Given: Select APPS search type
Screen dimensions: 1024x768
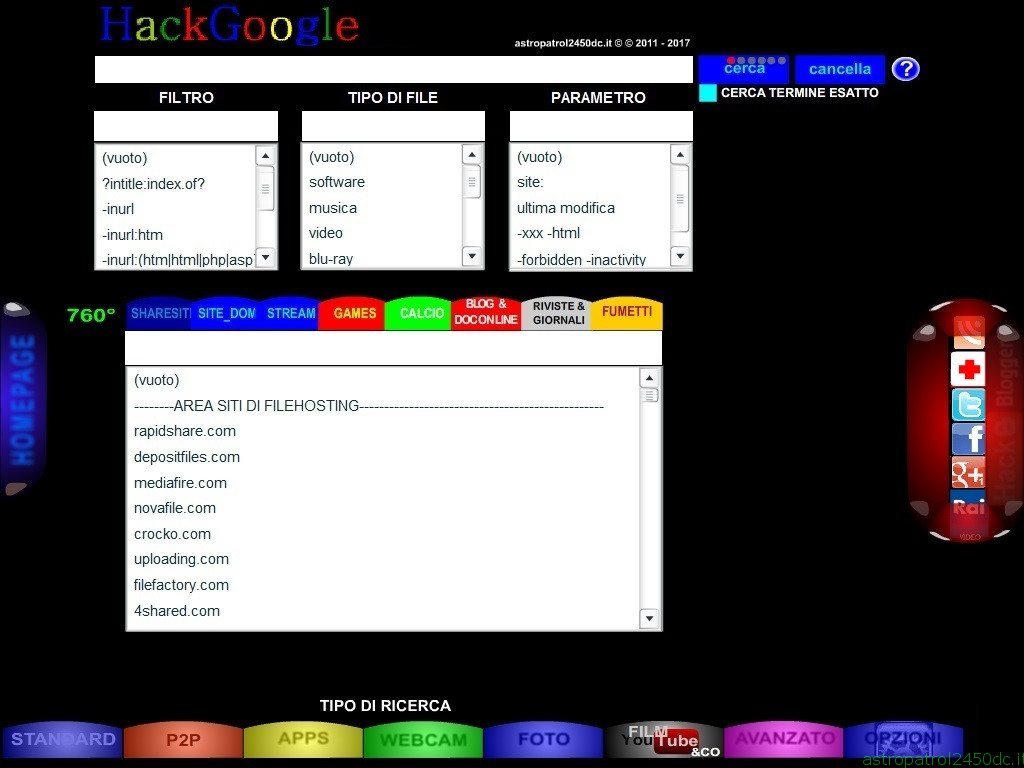Looking at the screenshot, I should (303, 739).
